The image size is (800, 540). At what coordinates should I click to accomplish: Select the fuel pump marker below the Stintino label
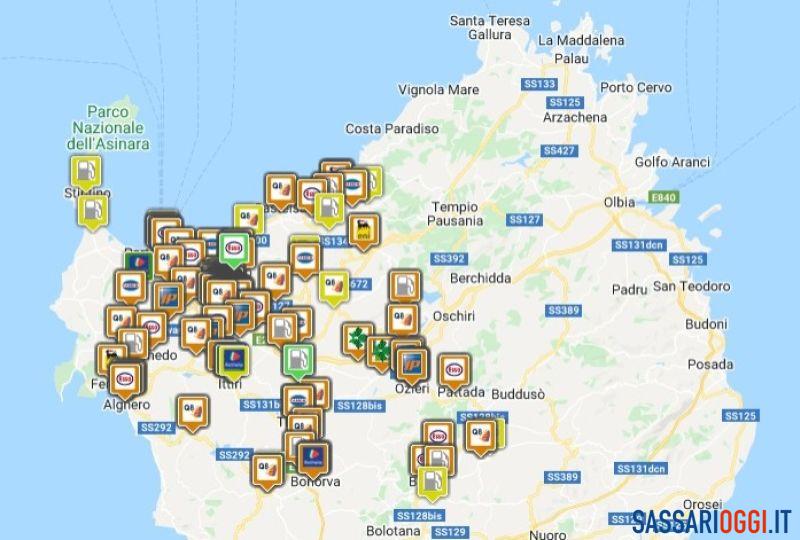93,212
